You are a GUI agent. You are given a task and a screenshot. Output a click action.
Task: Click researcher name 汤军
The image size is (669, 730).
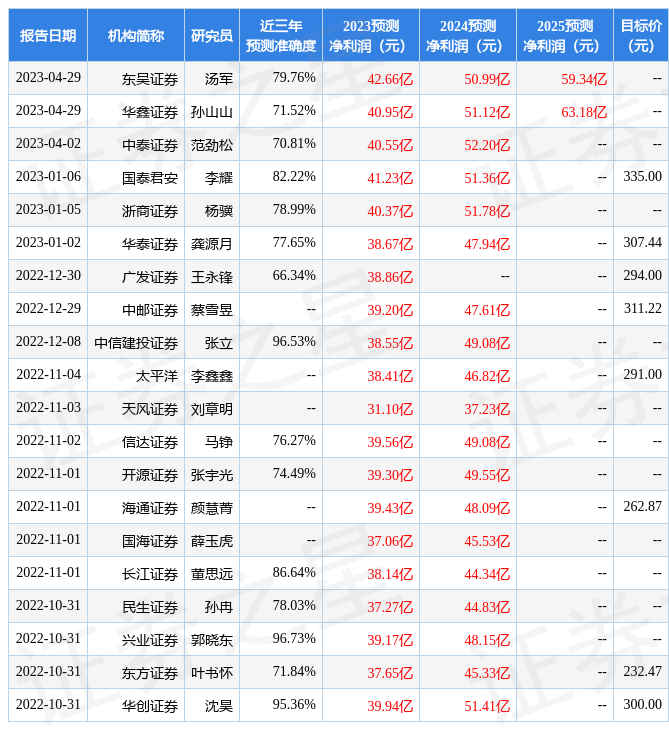[x=219, y=79]
